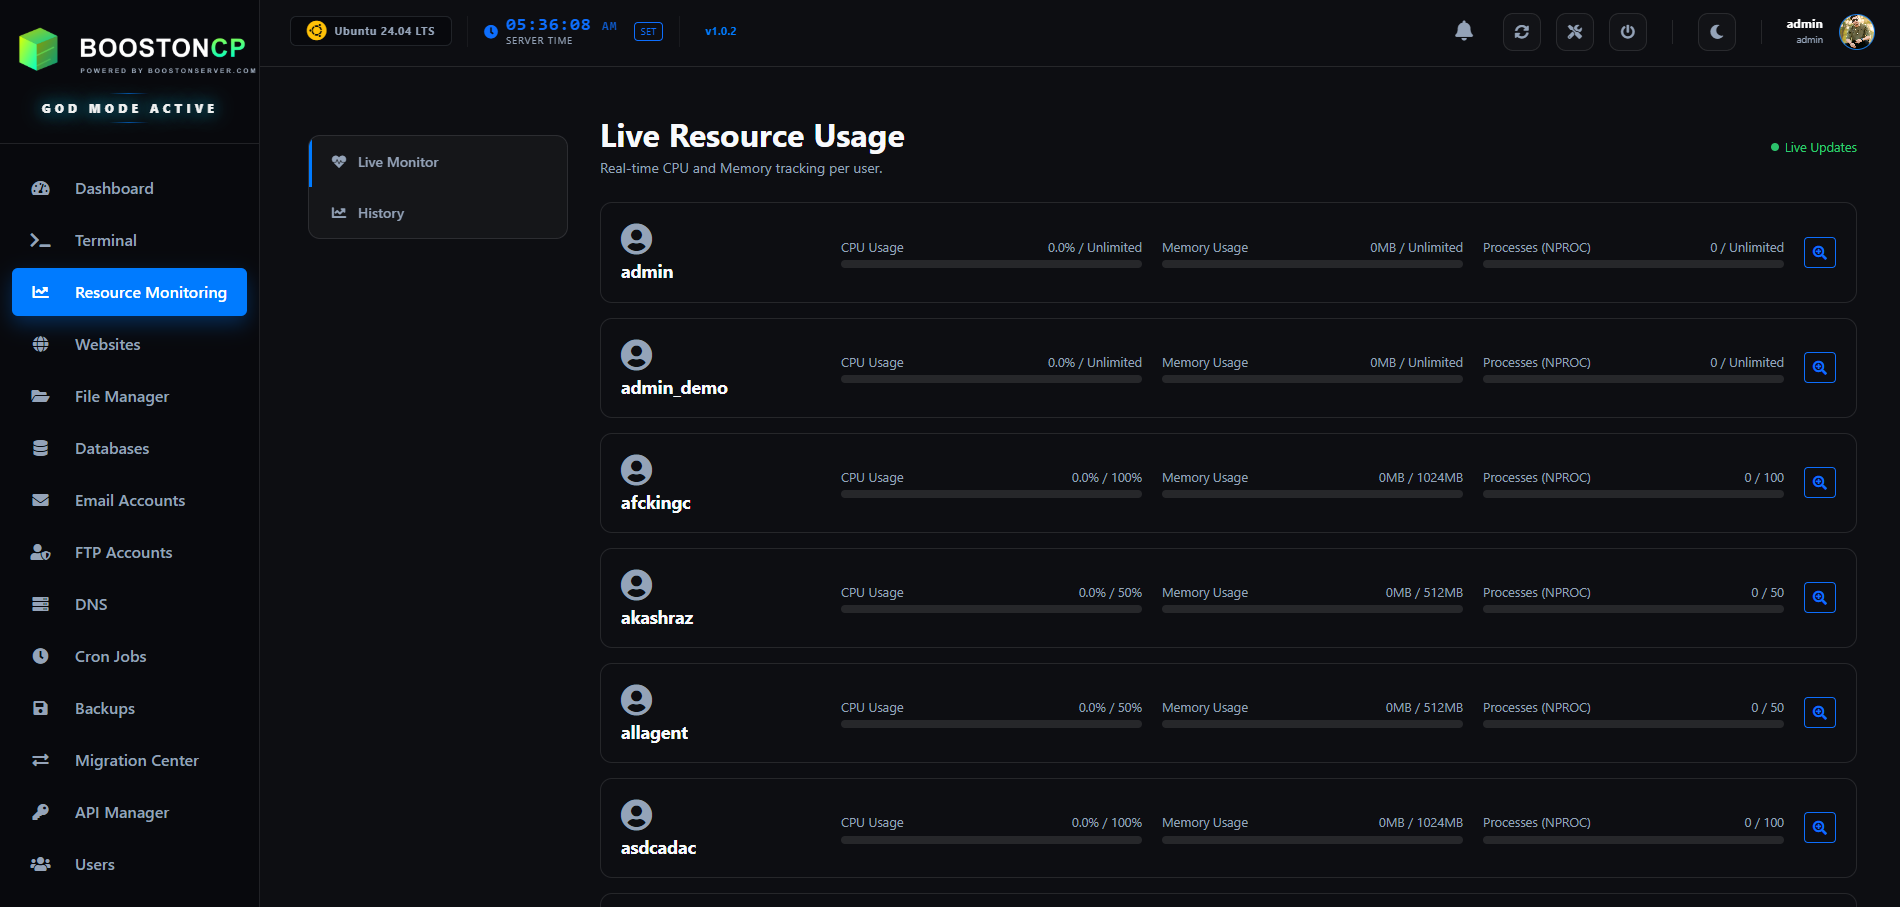The width and height of the screenshot is (1900, 907).
Task: Open the system tools (wrench) icon
Action: (x=1574, y=31)
